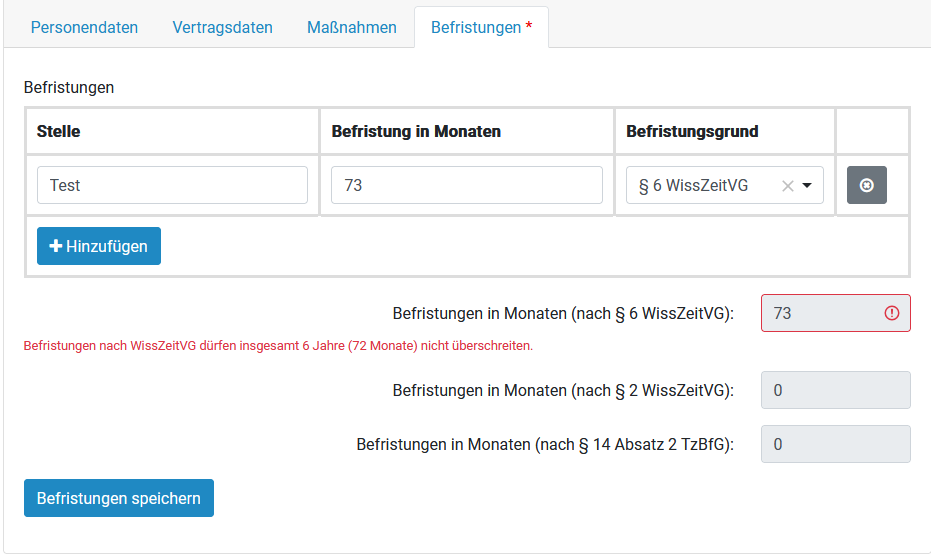Image resolution: width=934 pixels, height=555 pixels.
Task: Click the Befristungsgrund column header
Action: [692, 131]
